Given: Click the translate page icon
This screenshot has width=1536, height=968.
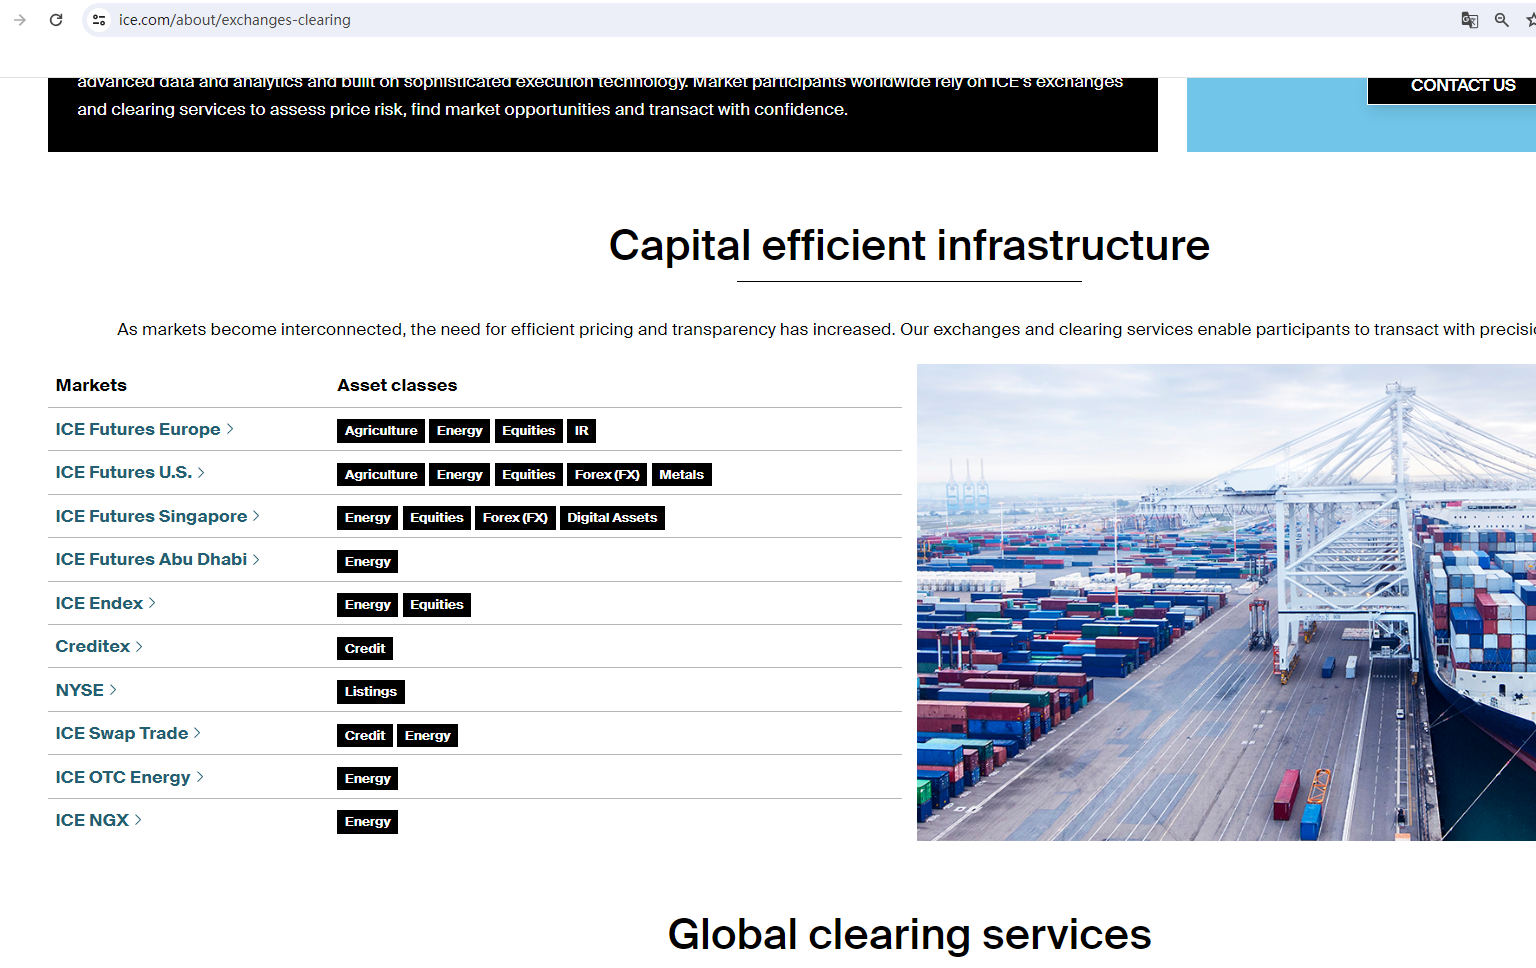Looking at the screenshot, I should (x=1469, y=20).
